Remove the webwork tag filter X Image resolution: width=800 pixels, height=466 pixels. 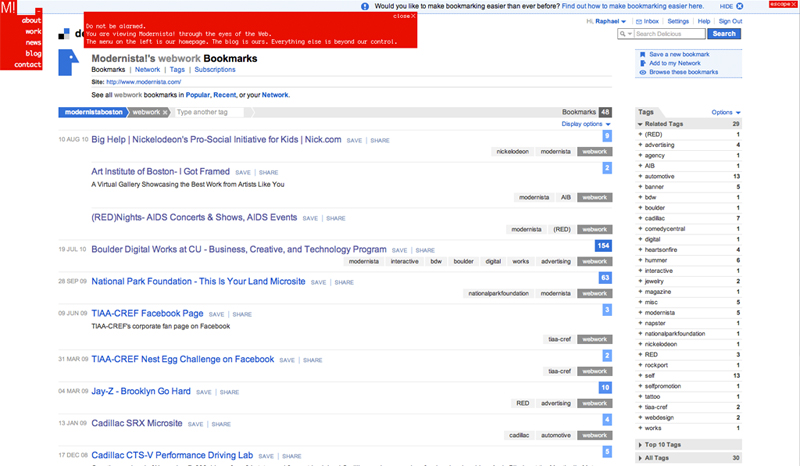point(165,112)
